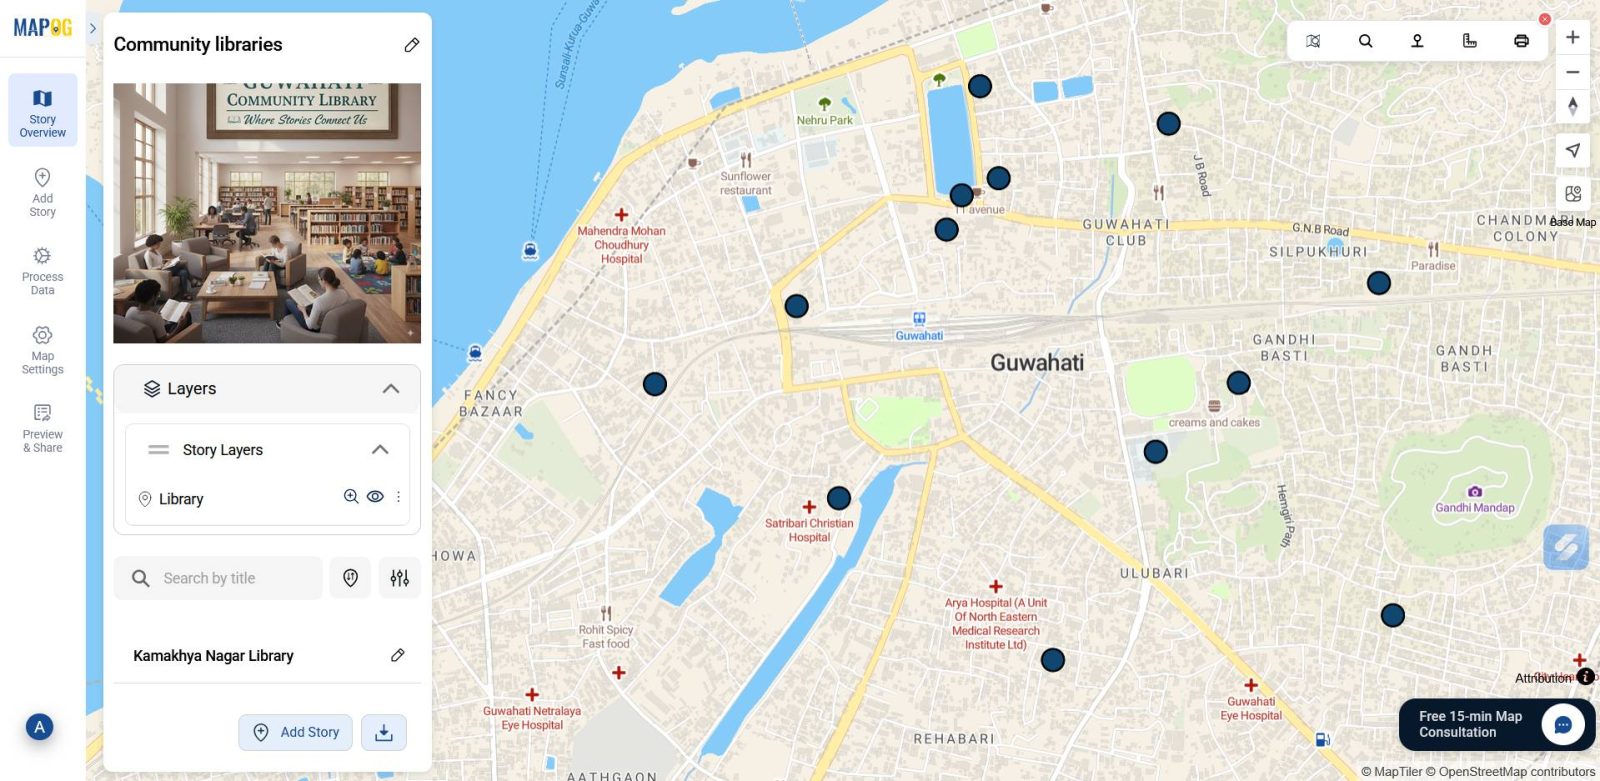Toggle Library layer visibility eye
The height and width of the screenshot is (781, 1600).
(375, 497)
